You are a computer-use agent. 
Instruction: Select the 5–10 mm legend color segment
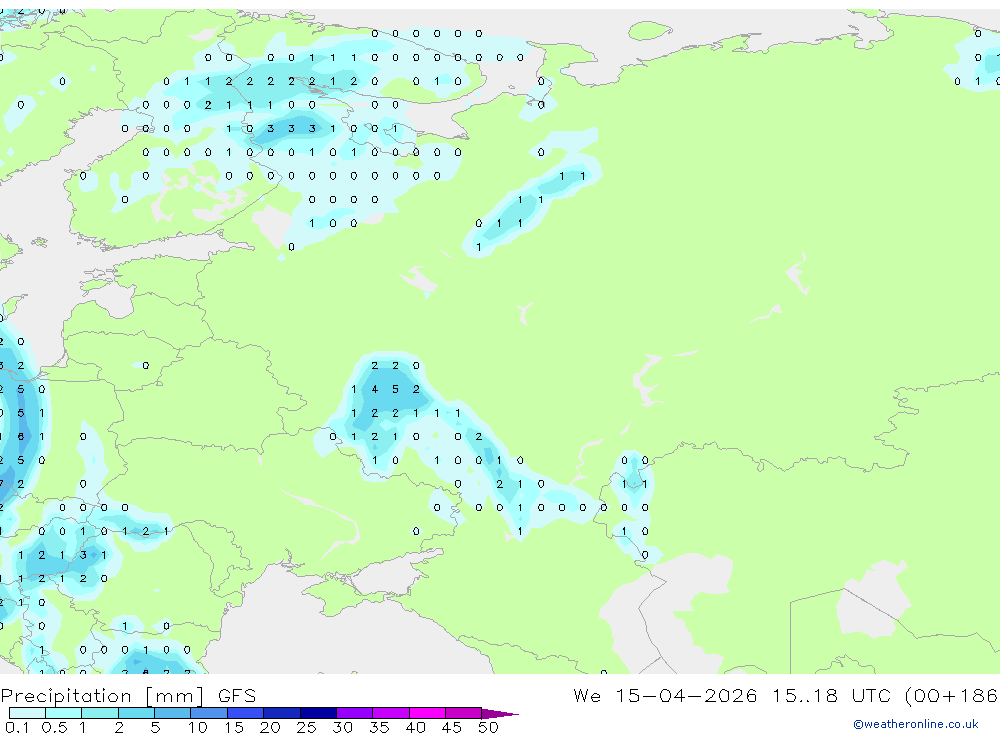[173, 713]
